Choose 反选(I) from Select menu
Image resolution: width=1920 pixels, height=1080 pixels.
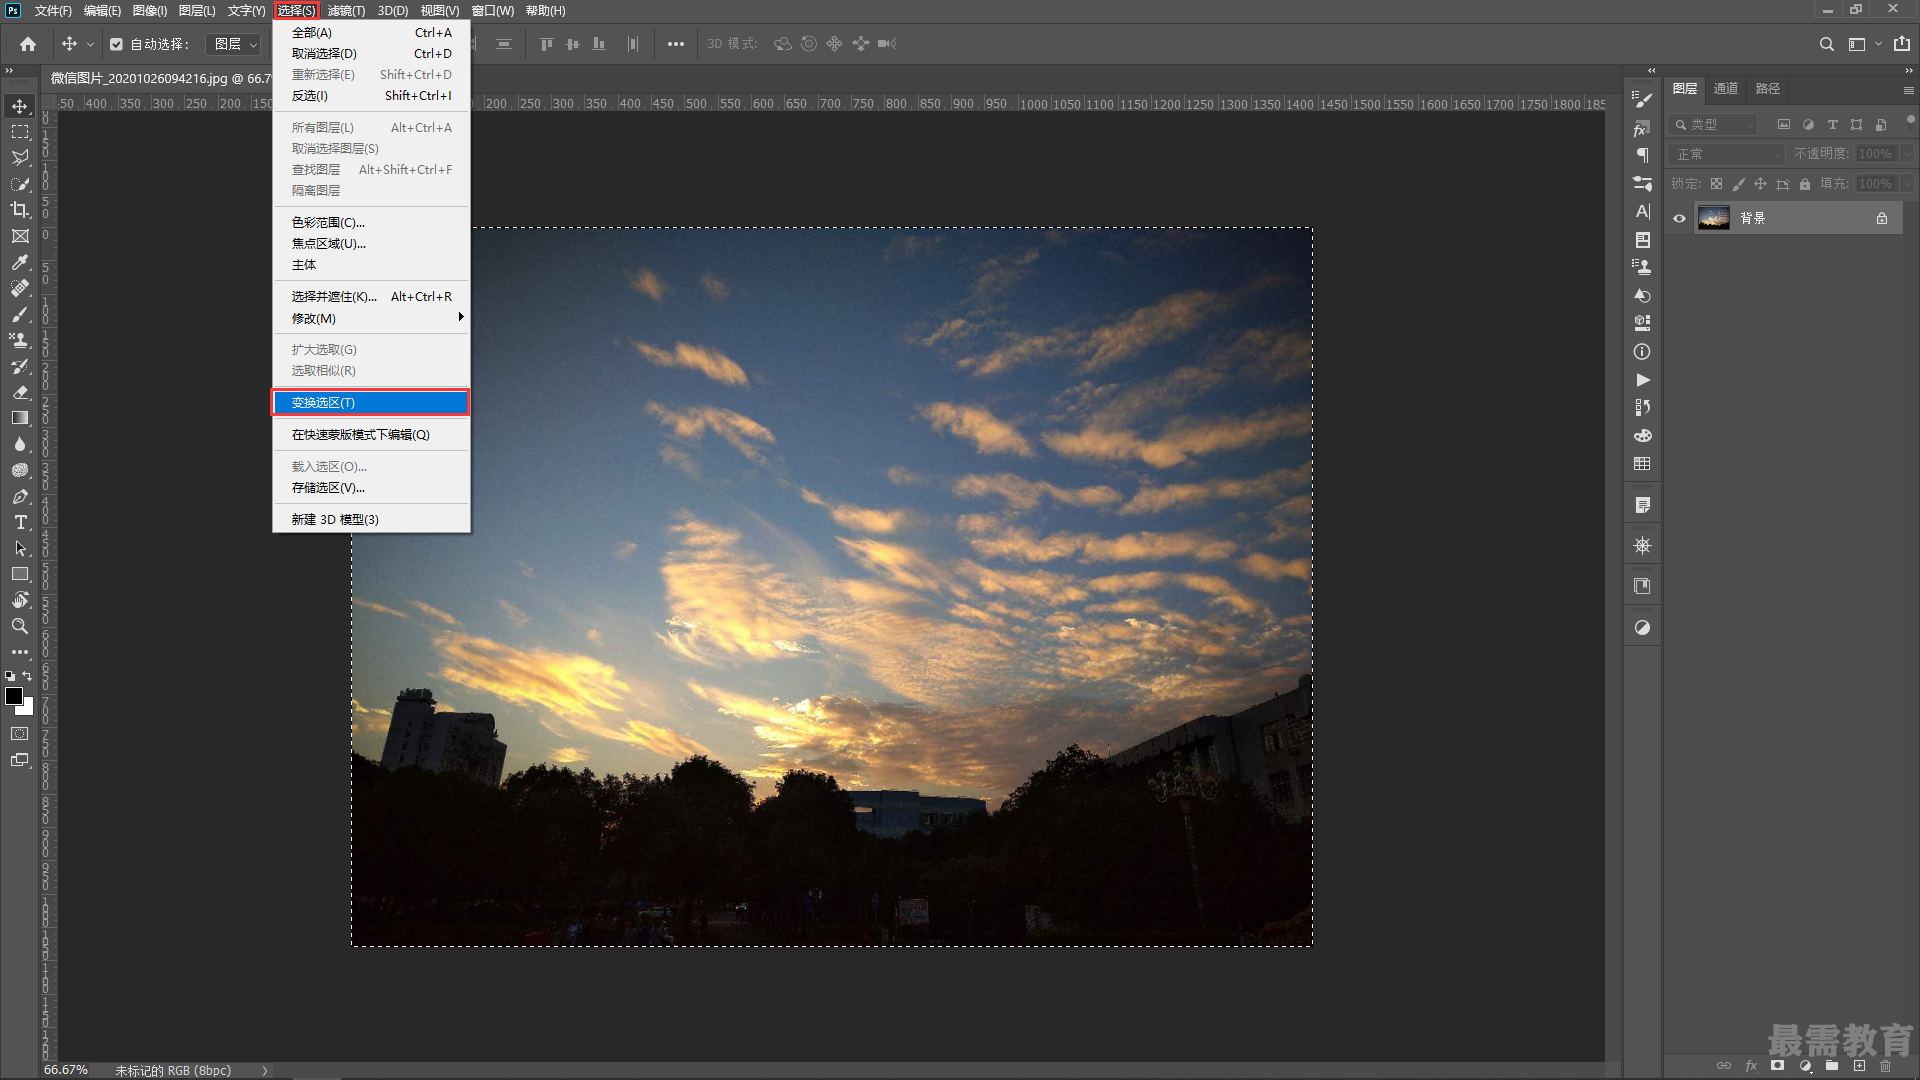[371, 95]
